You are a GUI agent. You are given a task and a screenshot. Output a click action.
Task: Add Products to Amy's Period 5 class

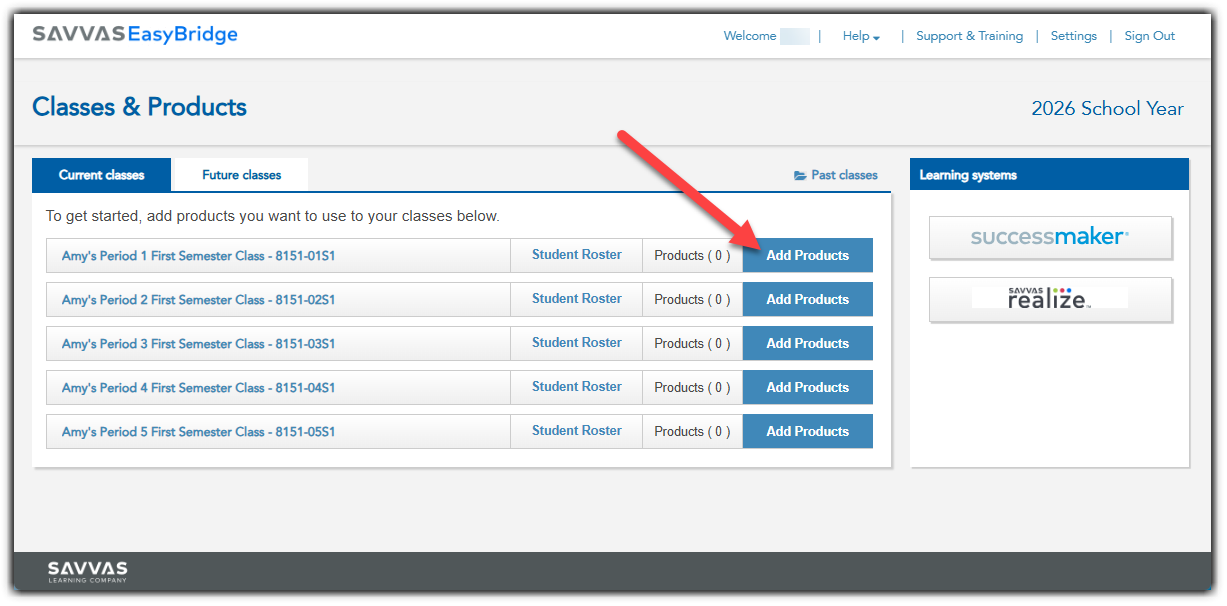point(807,430)
